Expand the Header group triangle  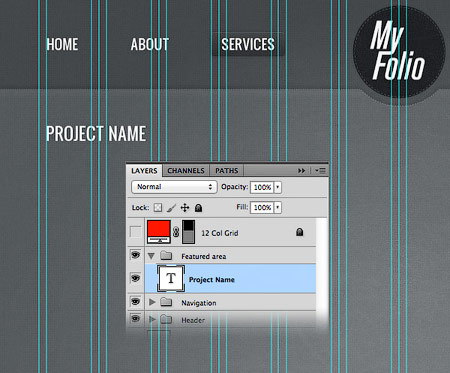[152, 320]
